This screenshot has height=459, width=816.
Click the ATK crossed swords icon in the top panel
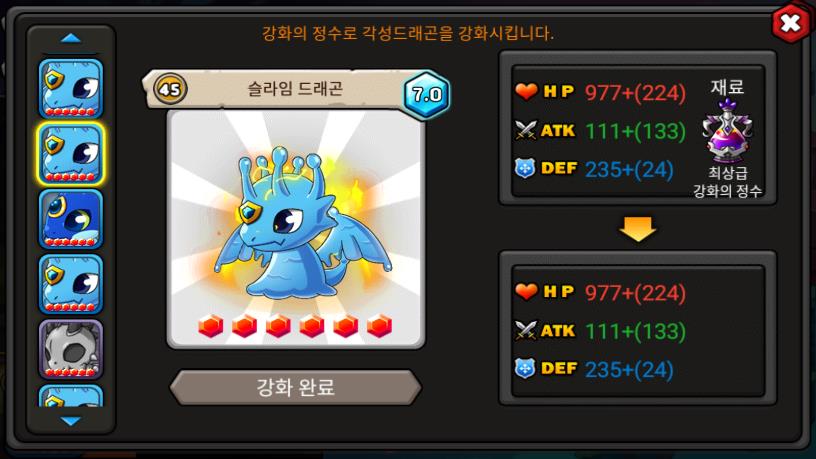click(x=526, y=130)
